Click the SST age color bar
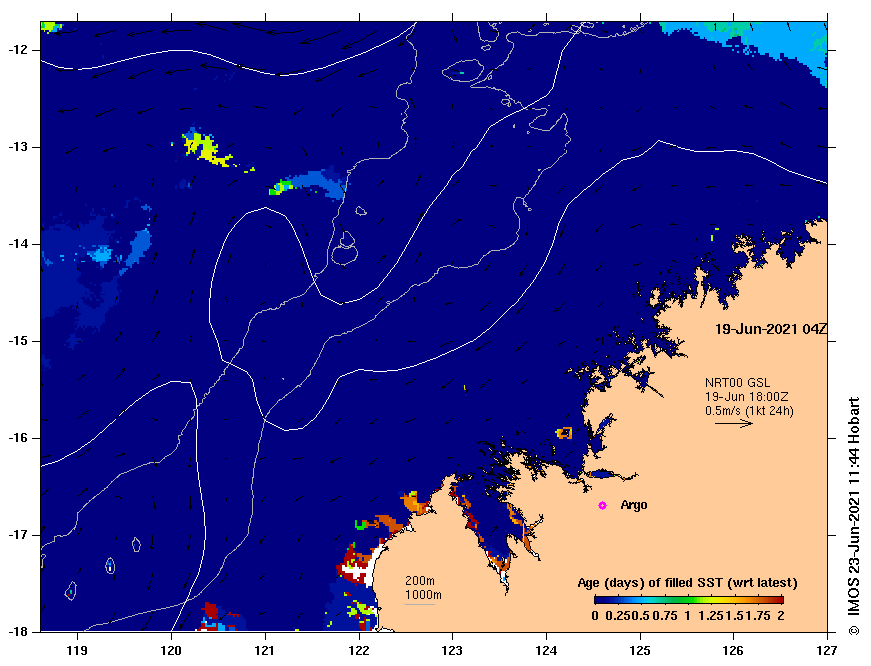Image resolution: width=871 pixels, height=666 pixels. (x=689, y=600)
